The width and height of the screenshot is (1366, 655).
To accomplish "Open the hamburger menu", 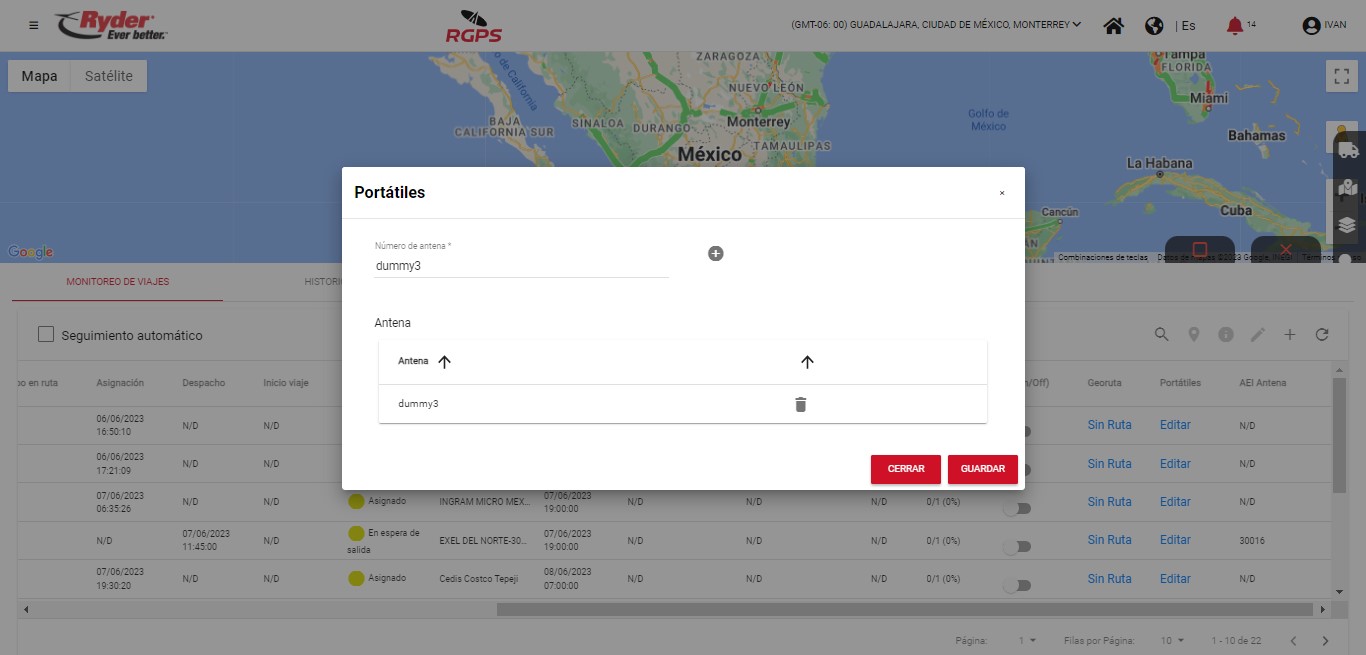I will [x=34, y=26].
